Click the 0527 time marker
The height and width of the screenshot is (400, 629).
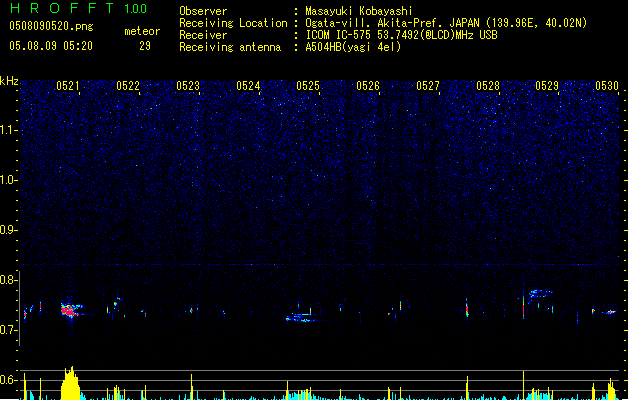coord(428,86)
